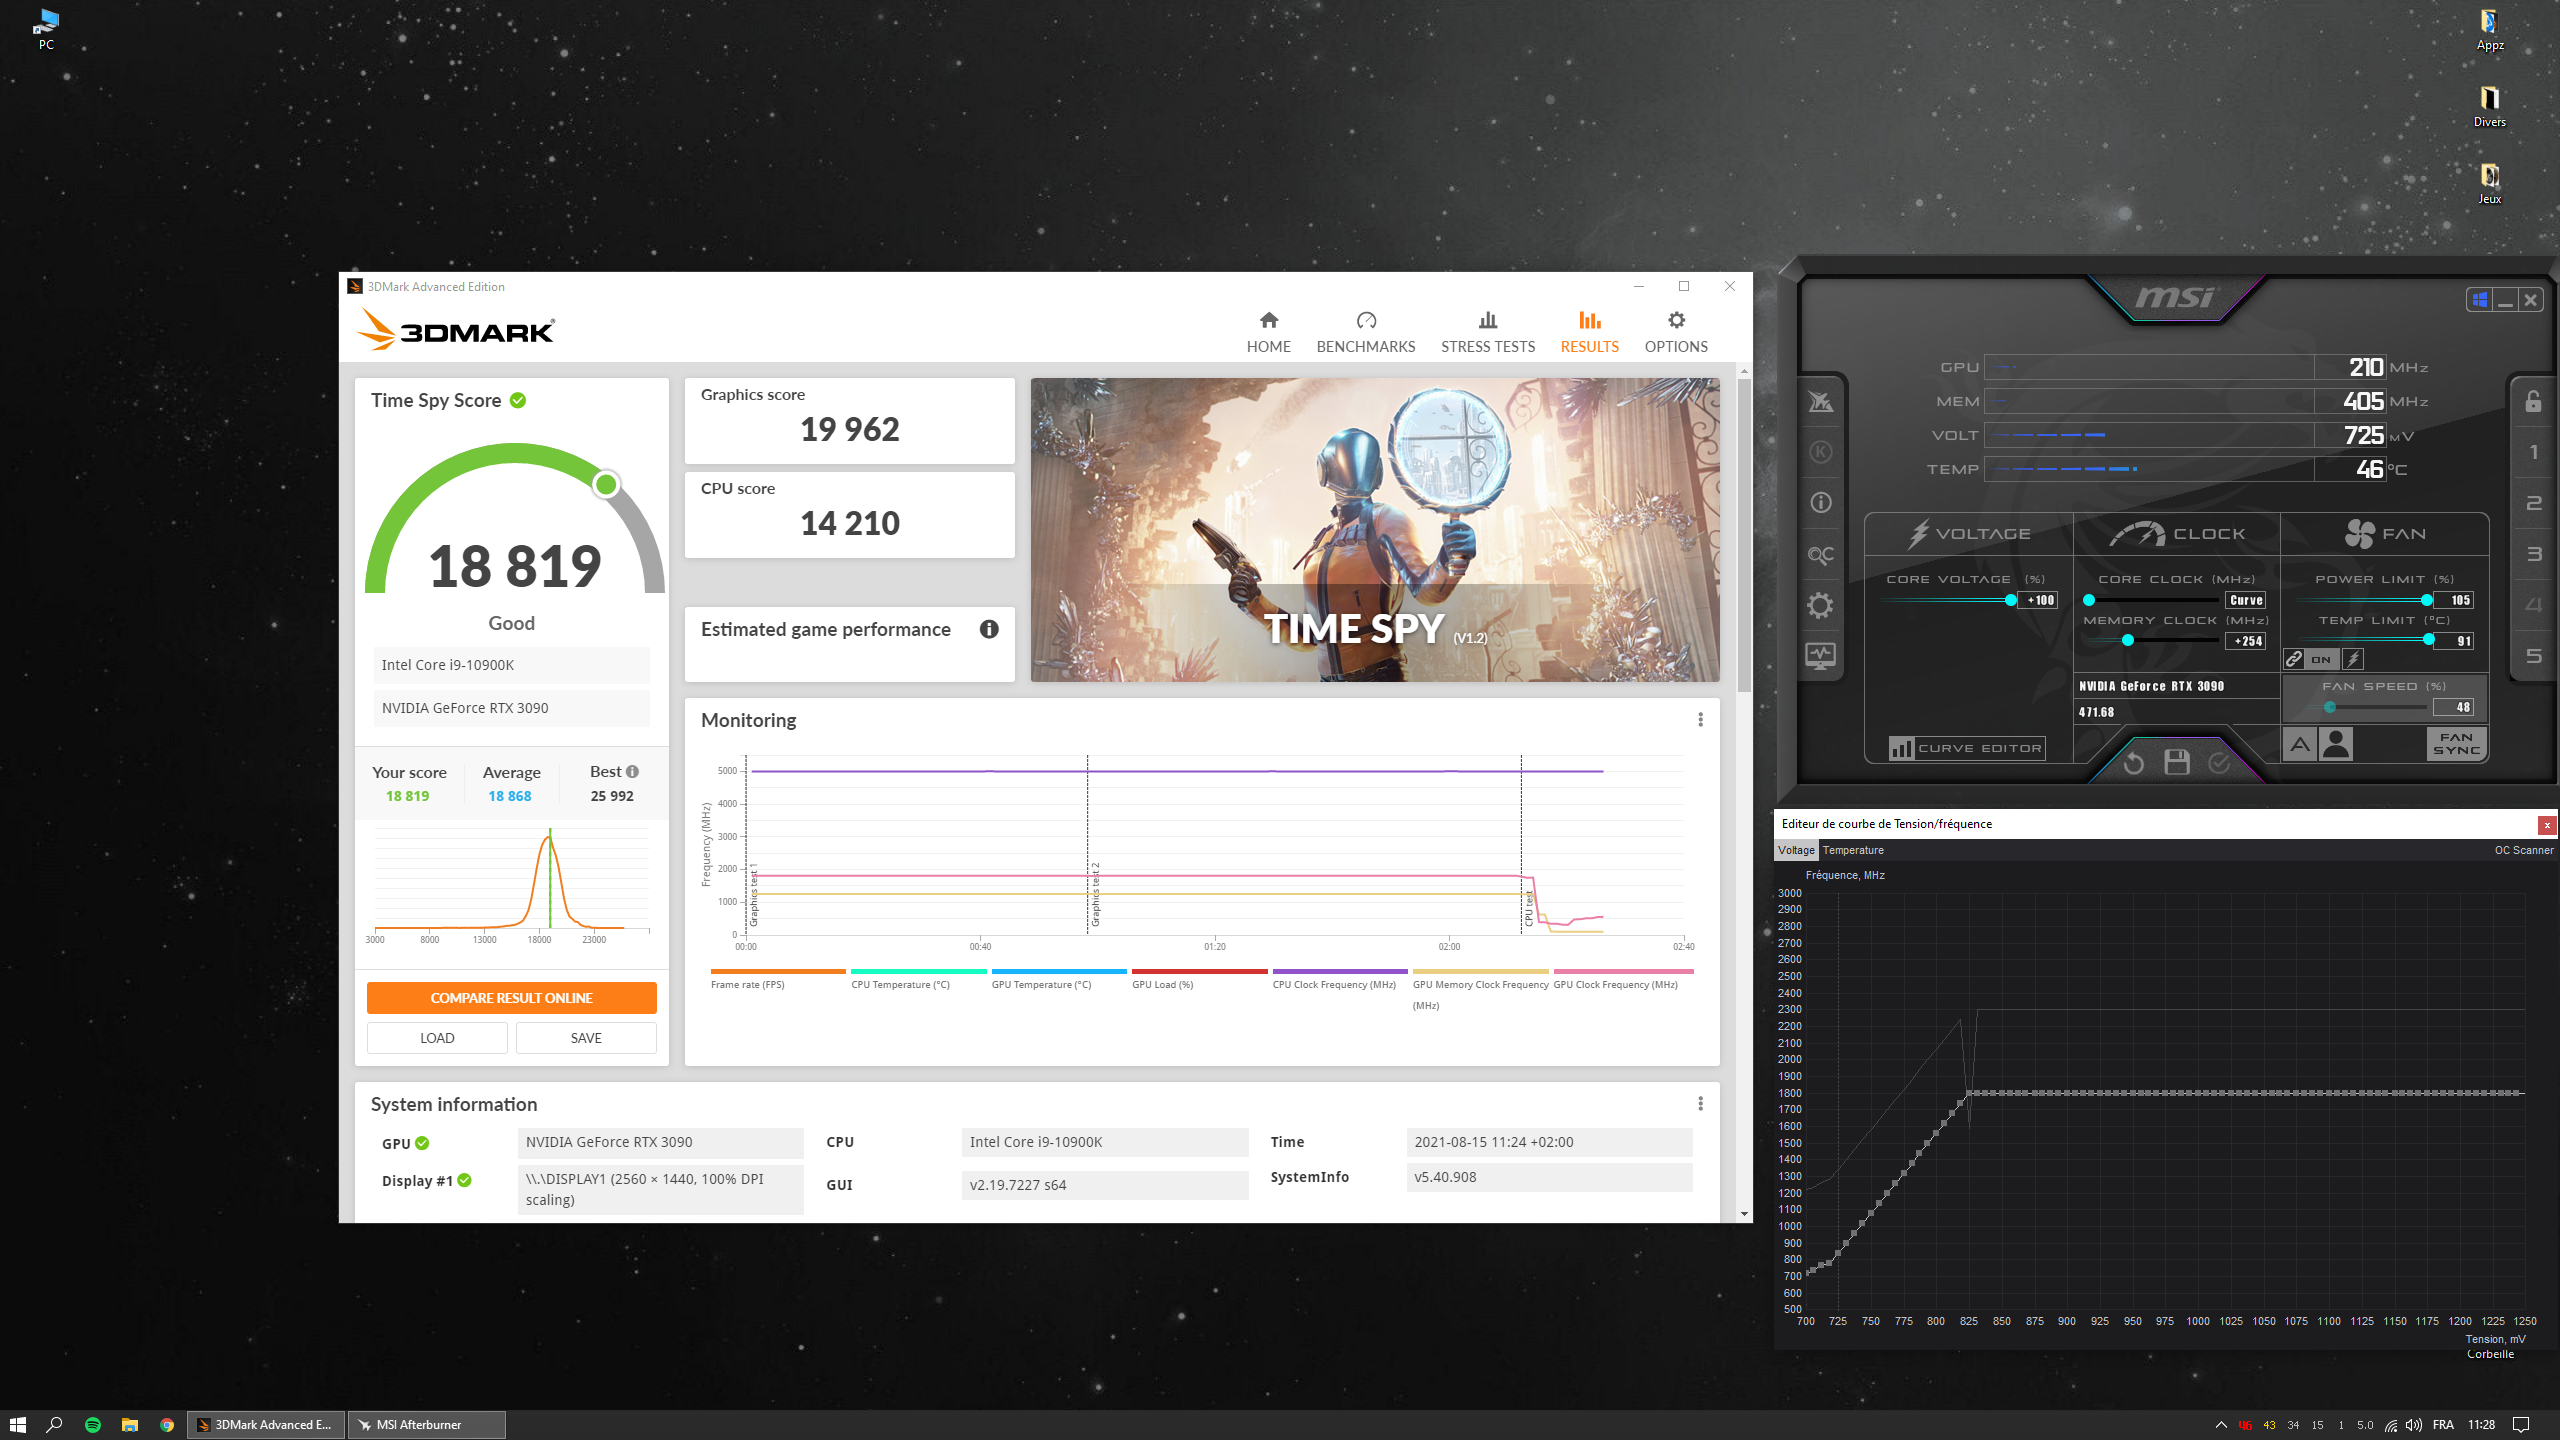Viewport: 2560px width, 1440px height.
Task: Click the Memory Clock +254 value field
Action: coord(2246,641)
